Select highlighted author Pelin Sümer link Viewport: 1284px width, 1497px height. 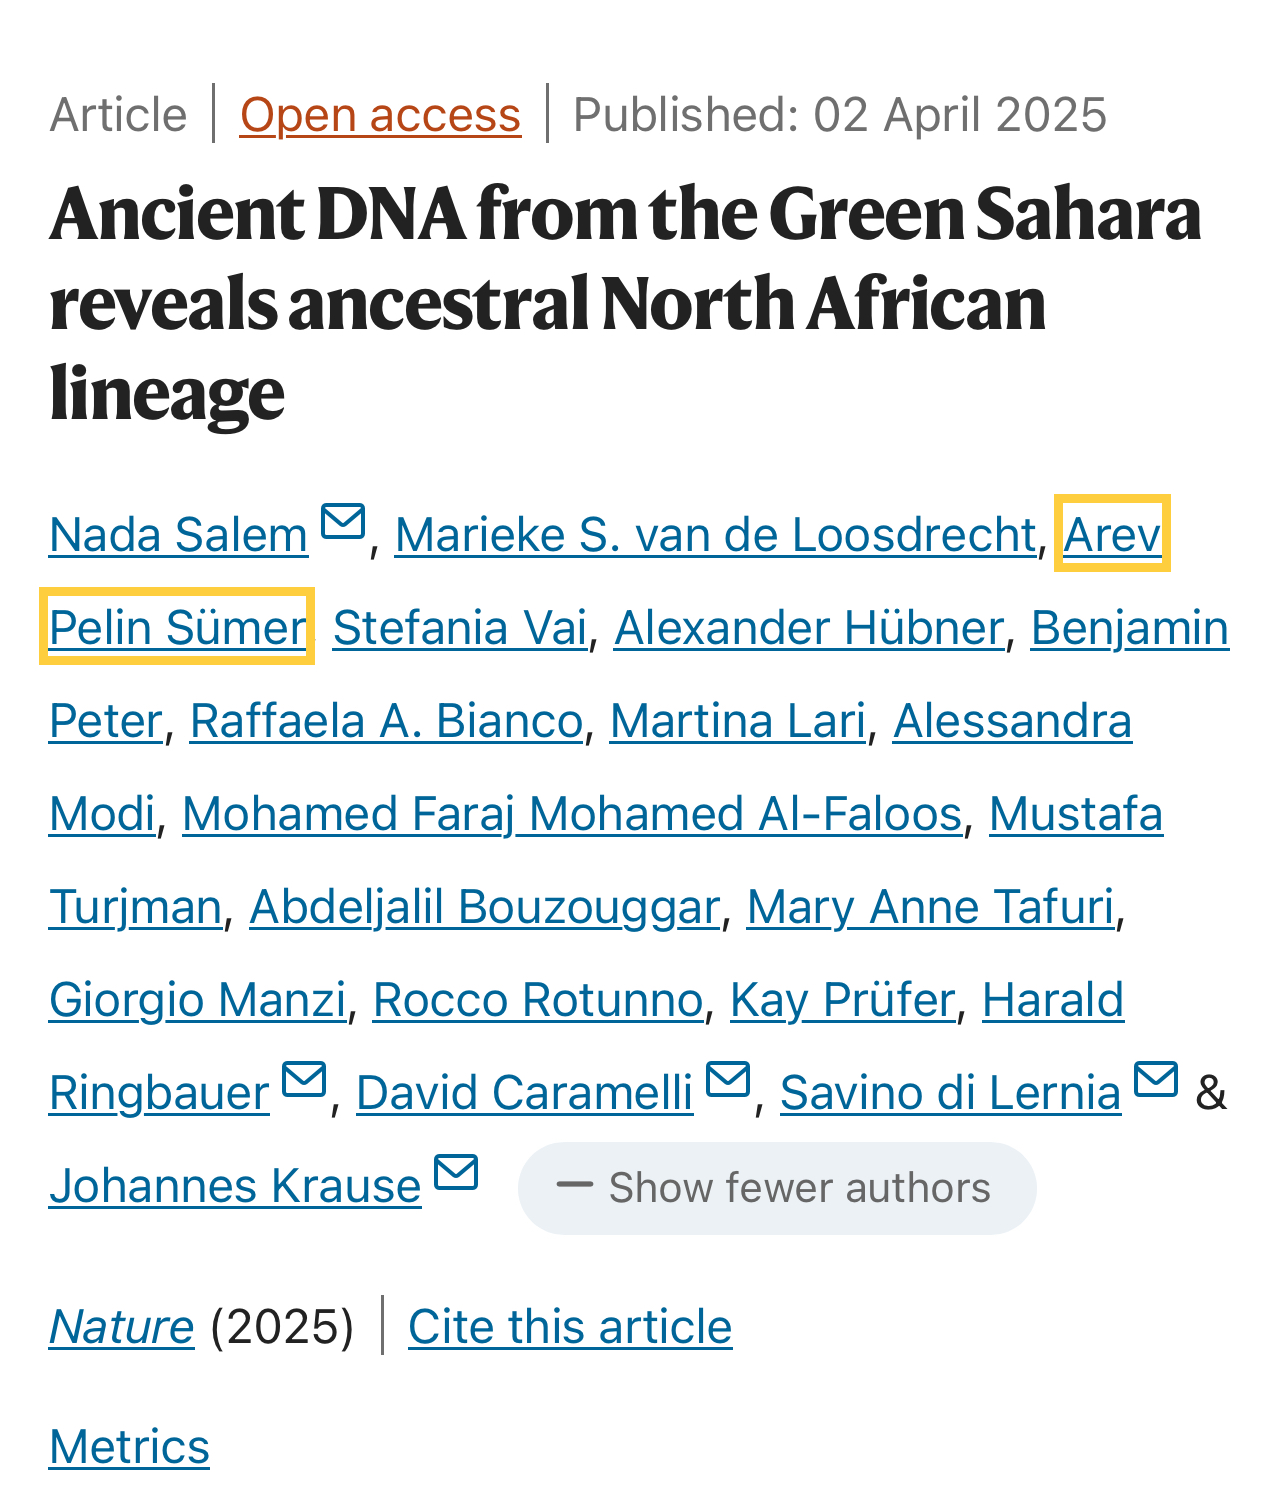click(x=177, y=627)
